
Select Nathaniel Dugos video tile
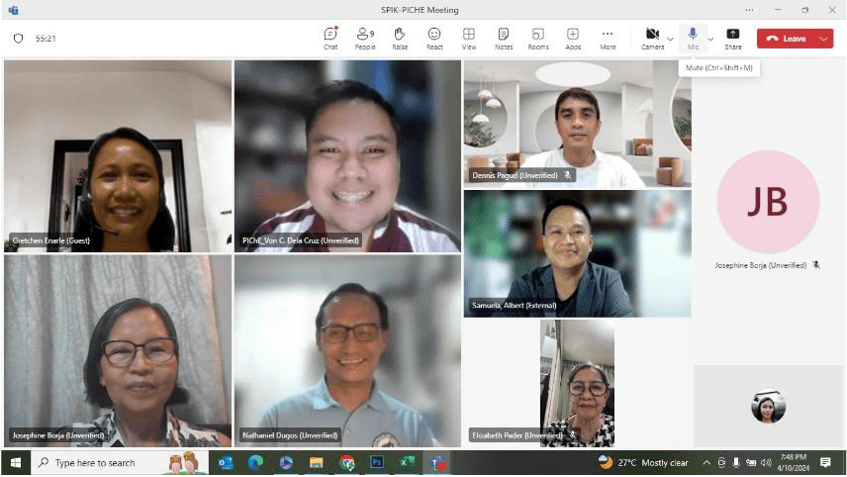pos(348,351)
